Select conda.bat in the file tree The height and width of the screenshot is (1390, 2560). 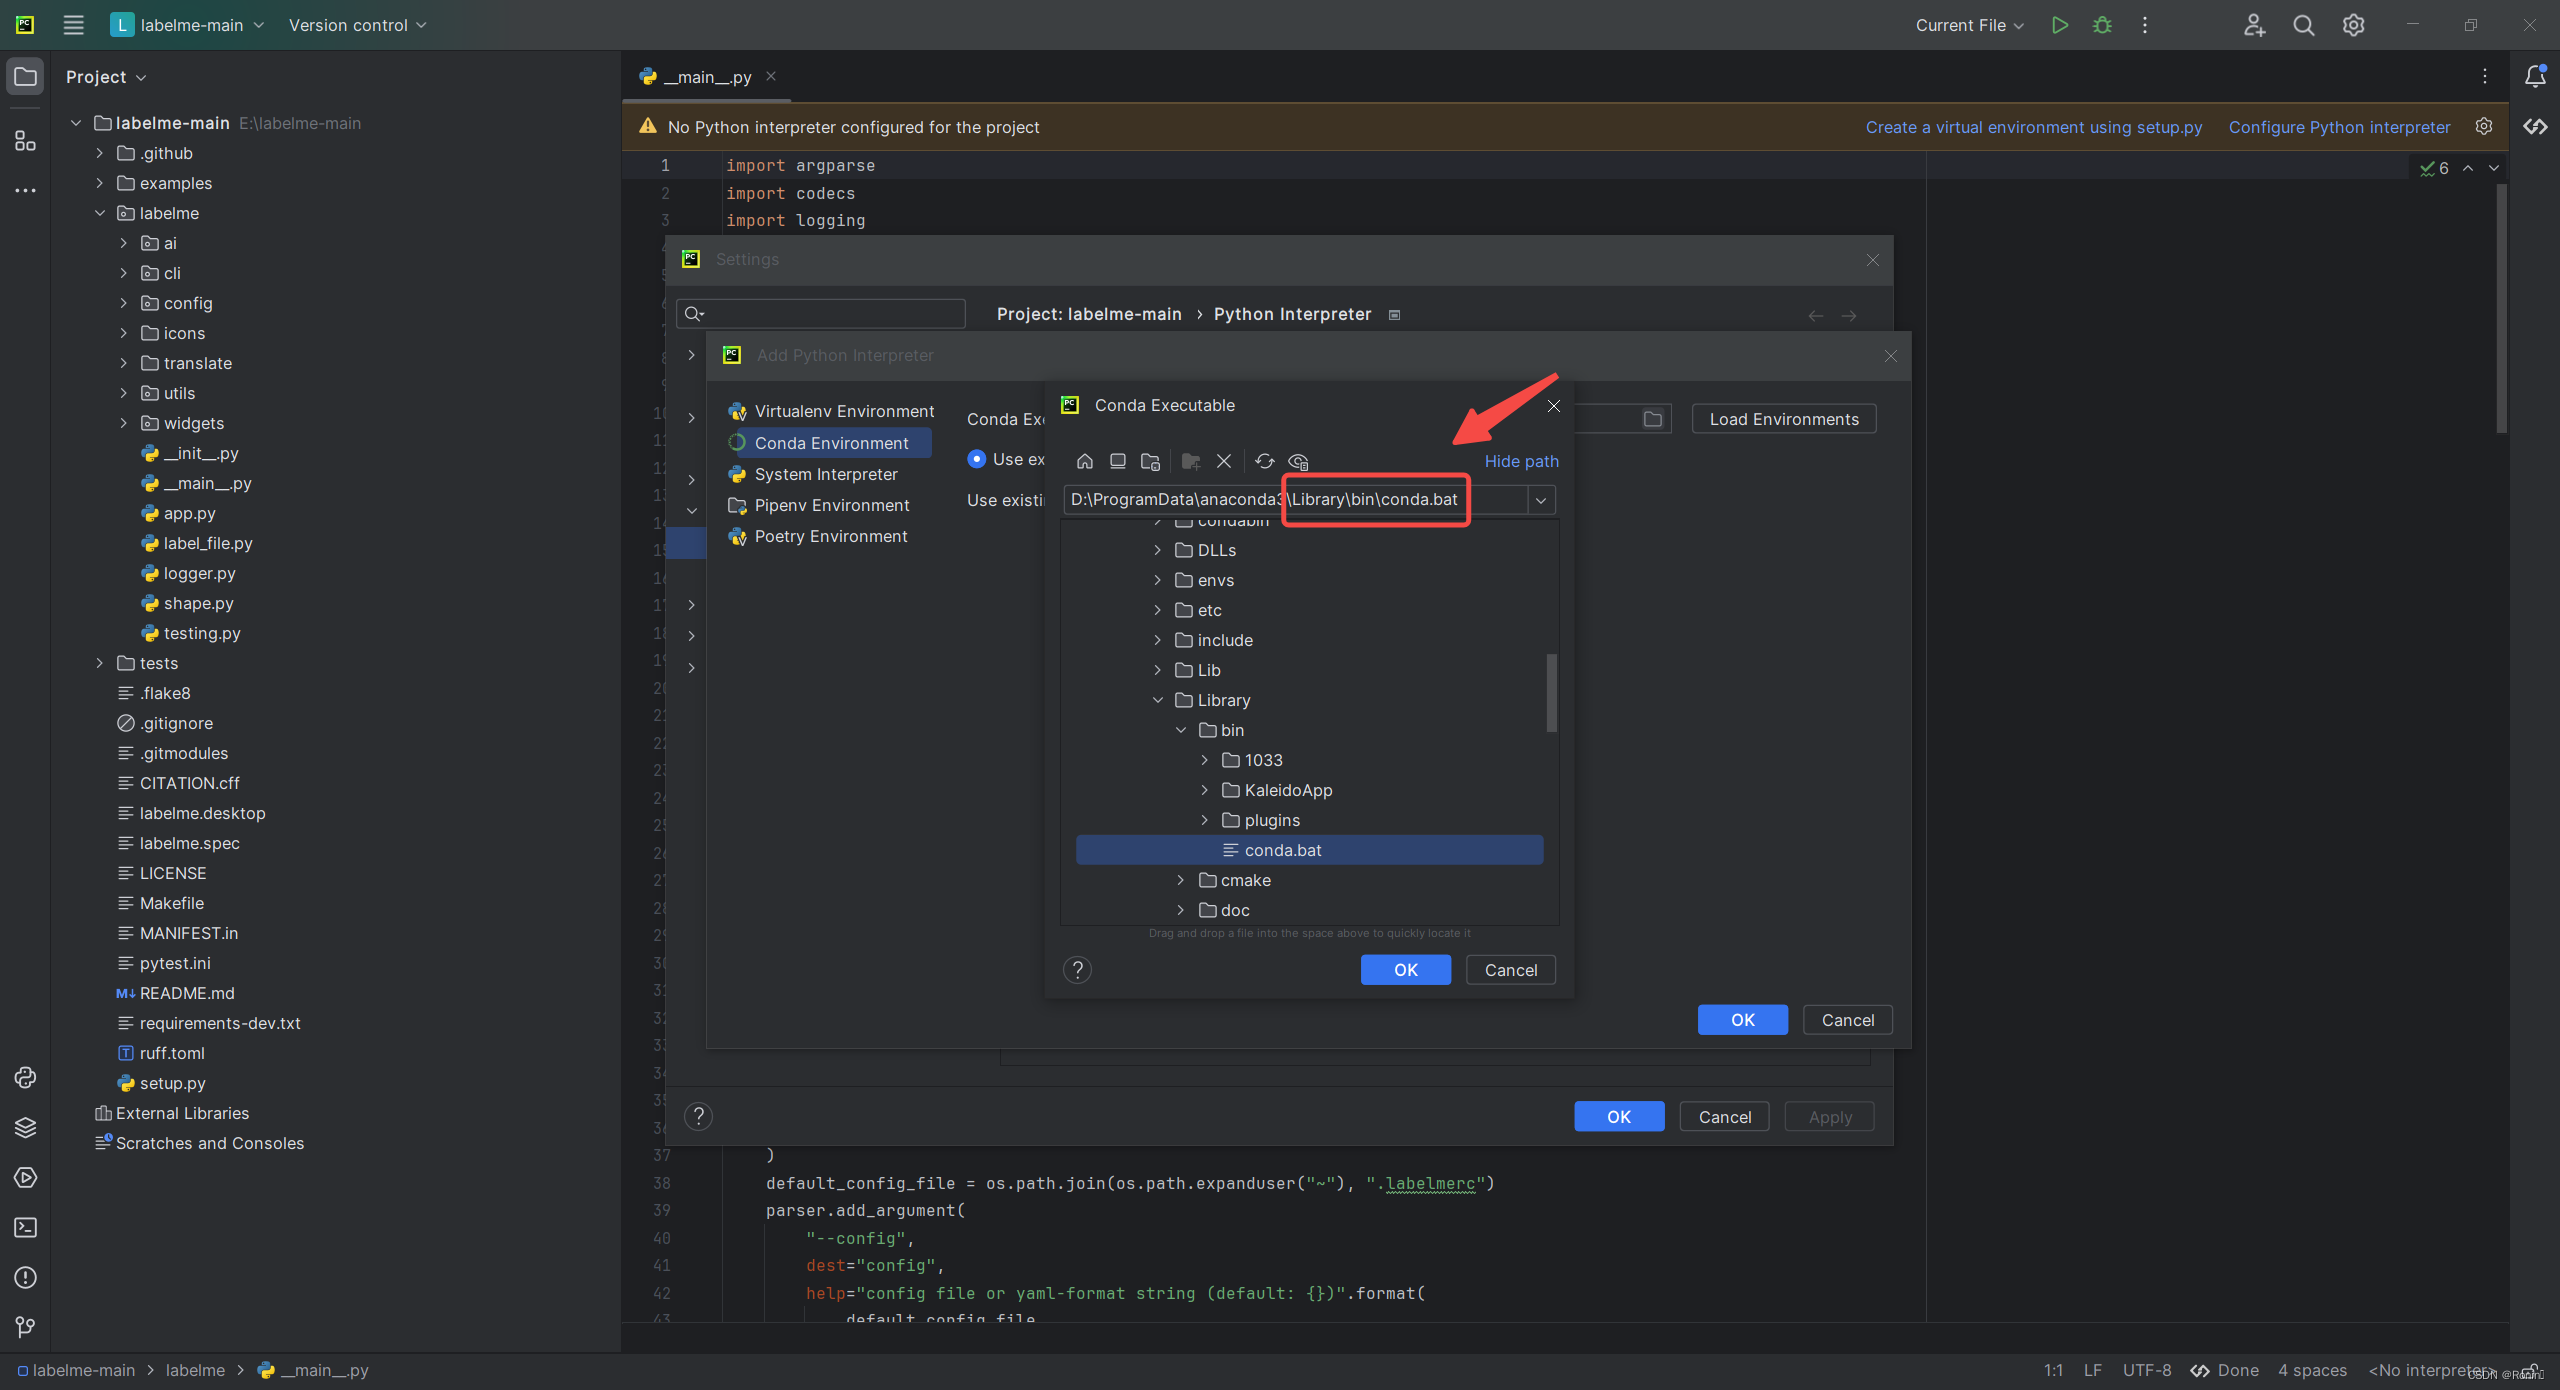pos(1309,850)
